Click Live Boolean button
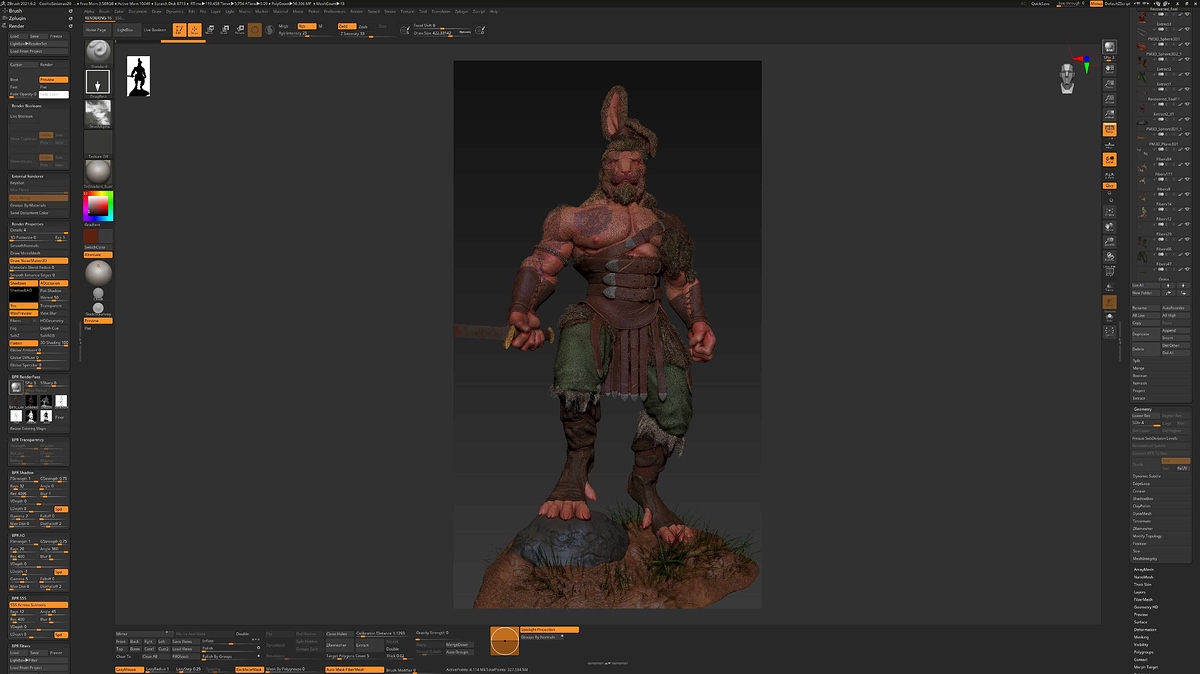Image resolution: width=1200 pixels, height=674 pixels. click(155, 30)
